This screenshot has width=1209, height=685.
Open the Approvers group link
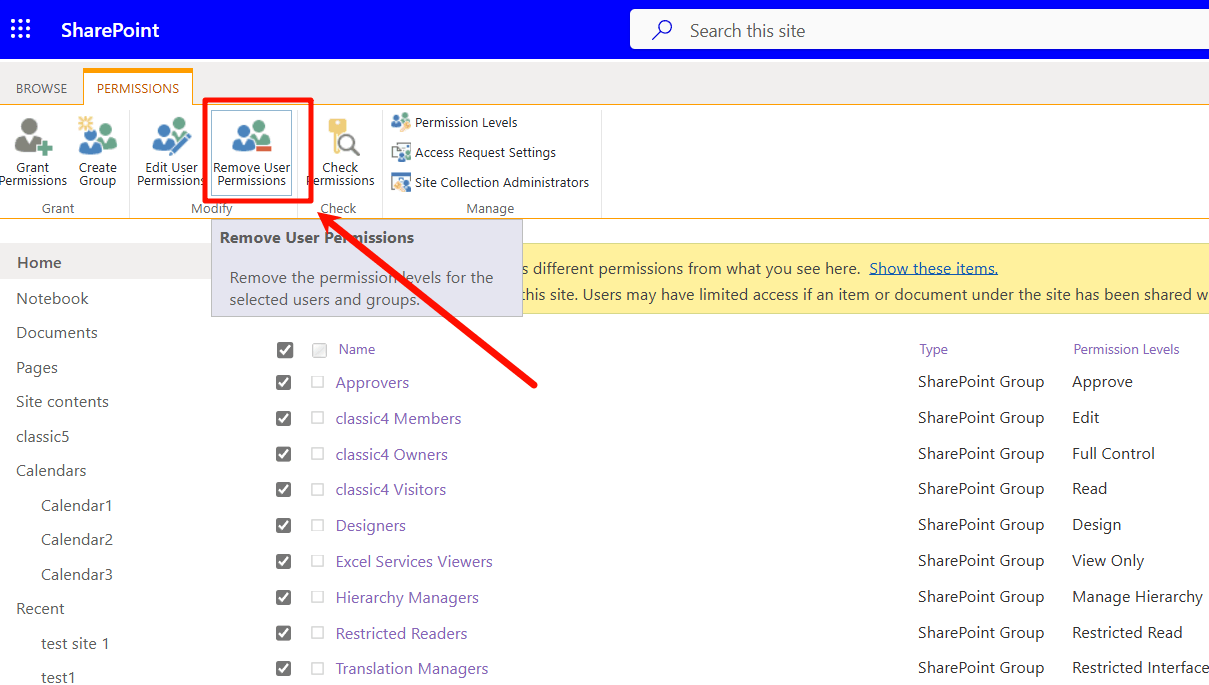[372, 383]
